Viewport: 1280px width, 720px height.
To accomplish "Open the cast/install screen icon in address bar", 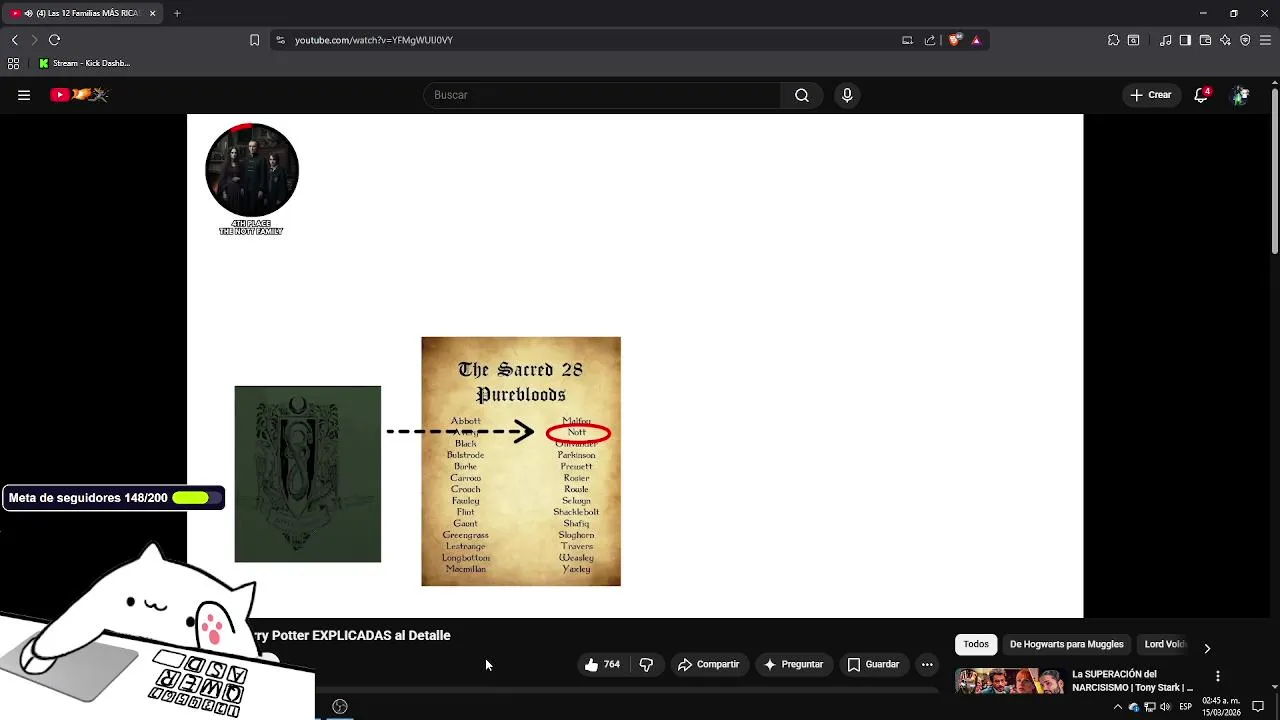I will 907,40.
